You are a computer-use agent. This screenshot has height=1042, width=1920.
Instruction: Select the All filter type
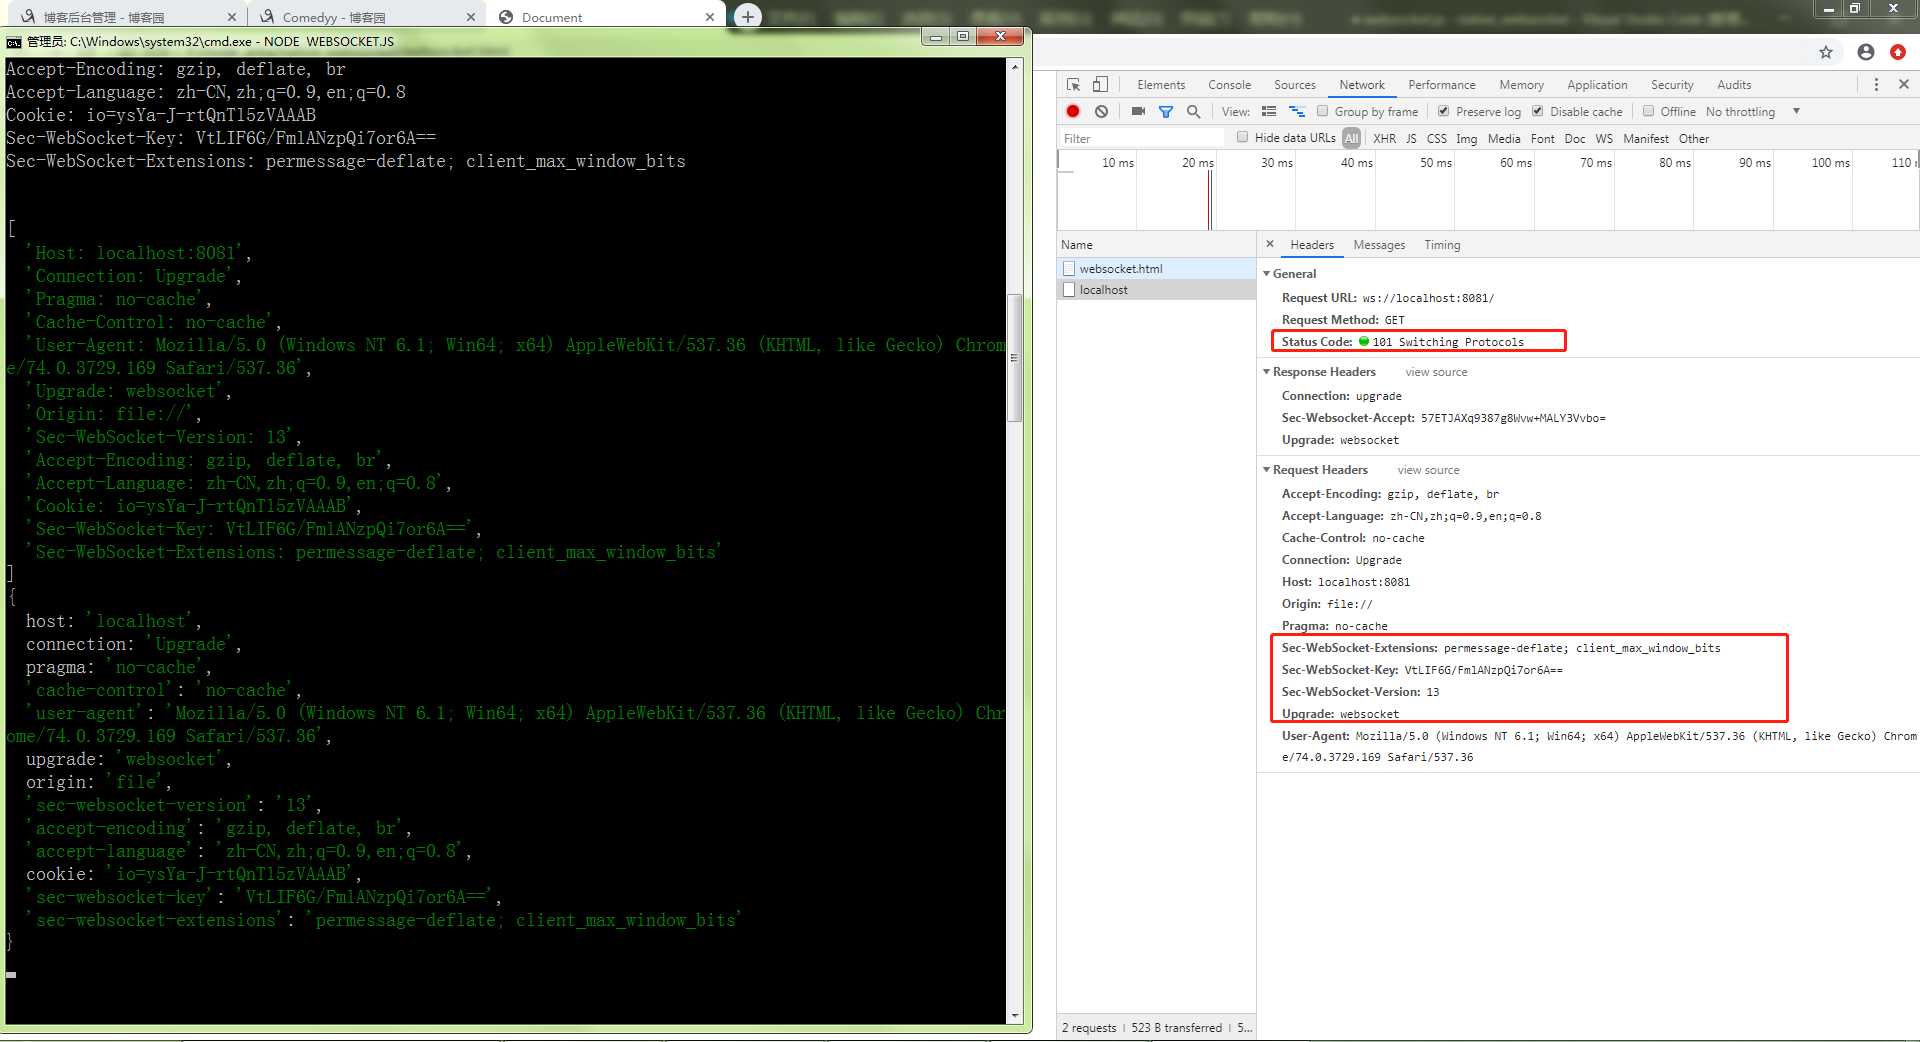pyautogui.click(x=1351, y=138)
